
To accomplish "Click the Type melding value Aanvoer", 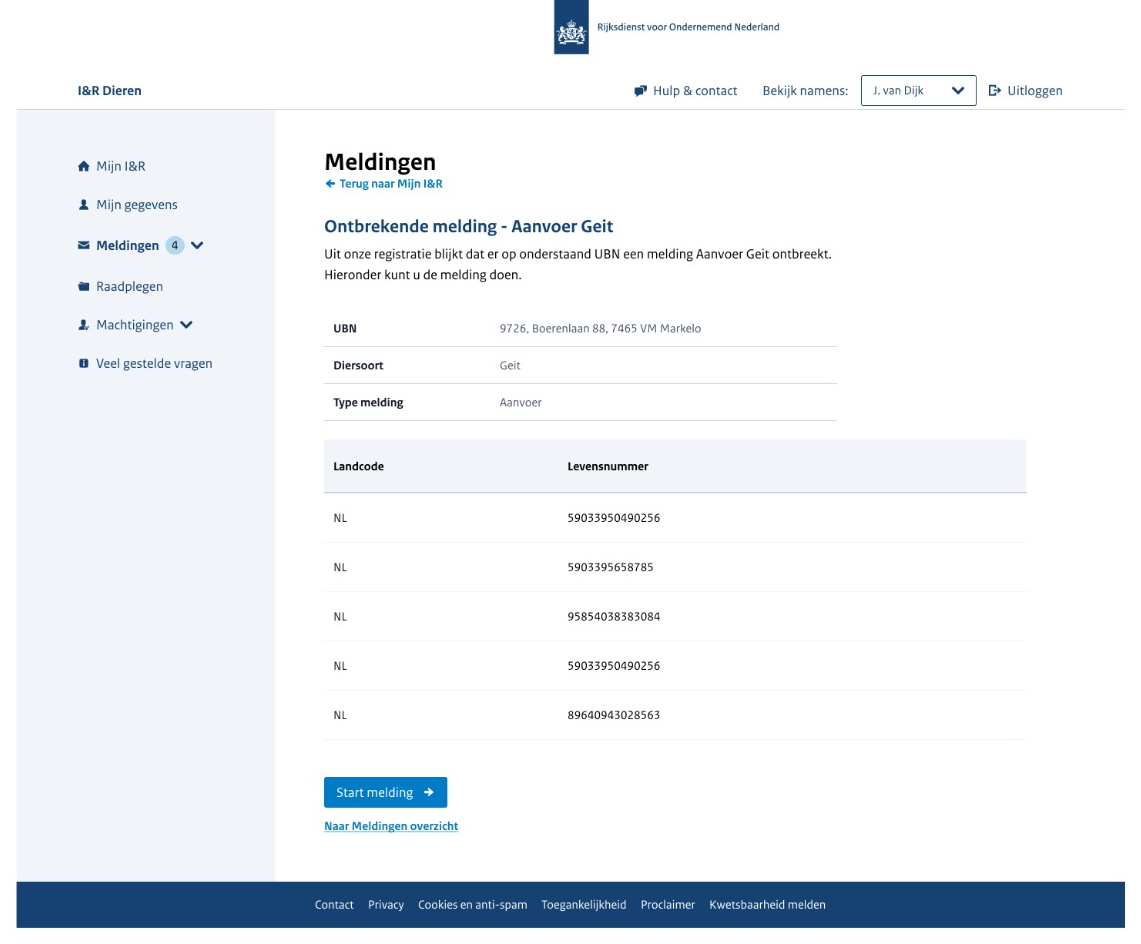I will 520,402.
